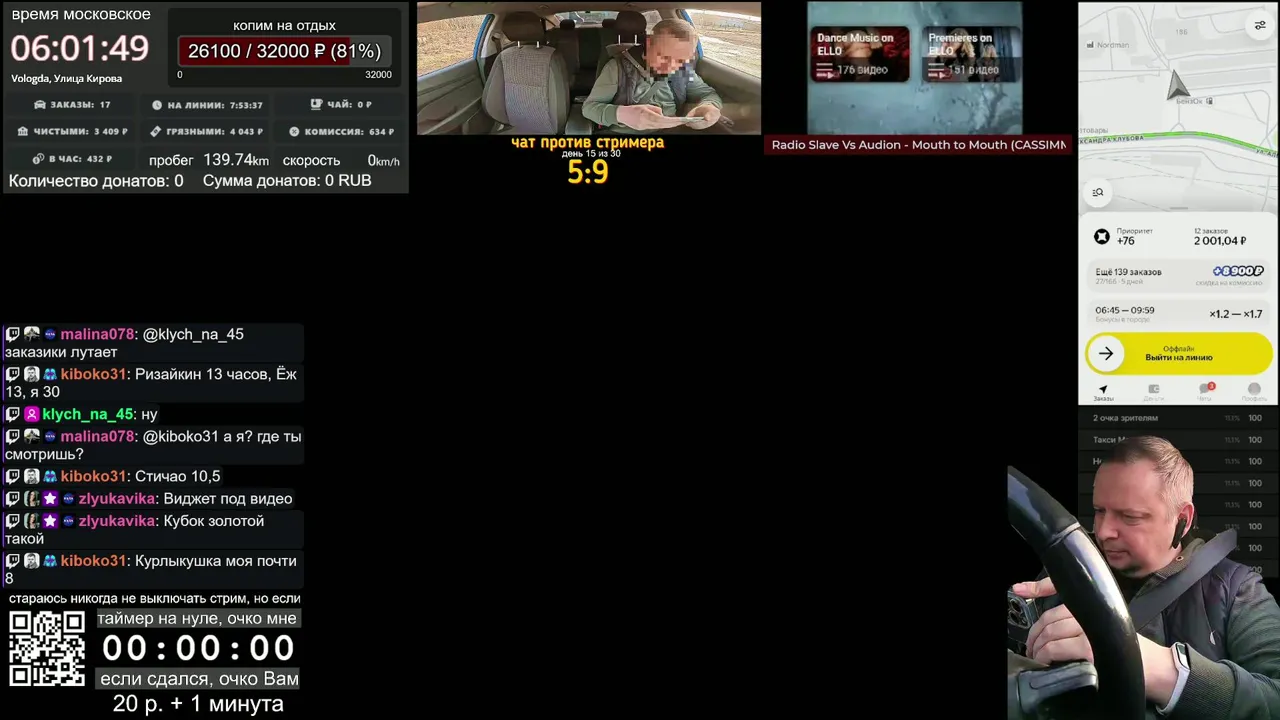The image size is (1280, 720).
Task: Click the БензОк fuel station marker
Action: point(1194,101)
